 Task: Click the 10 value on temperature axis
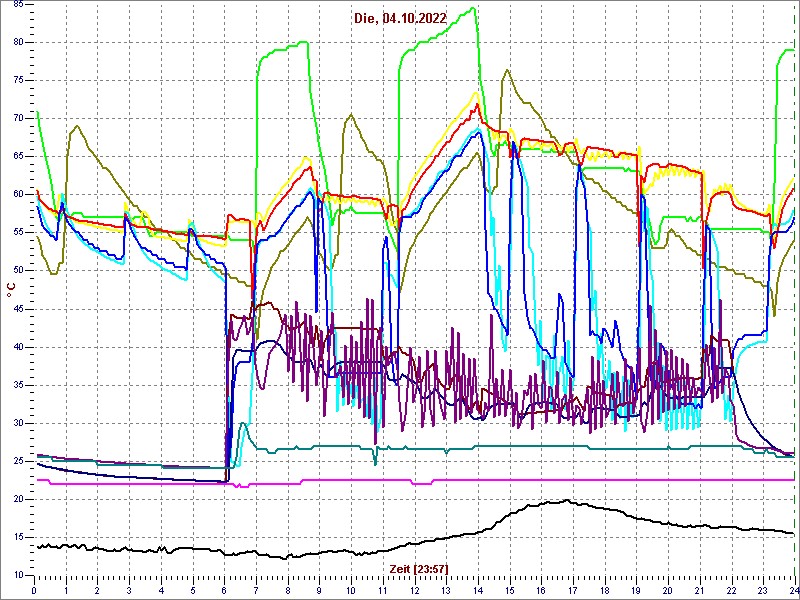[x=18, y=575]
